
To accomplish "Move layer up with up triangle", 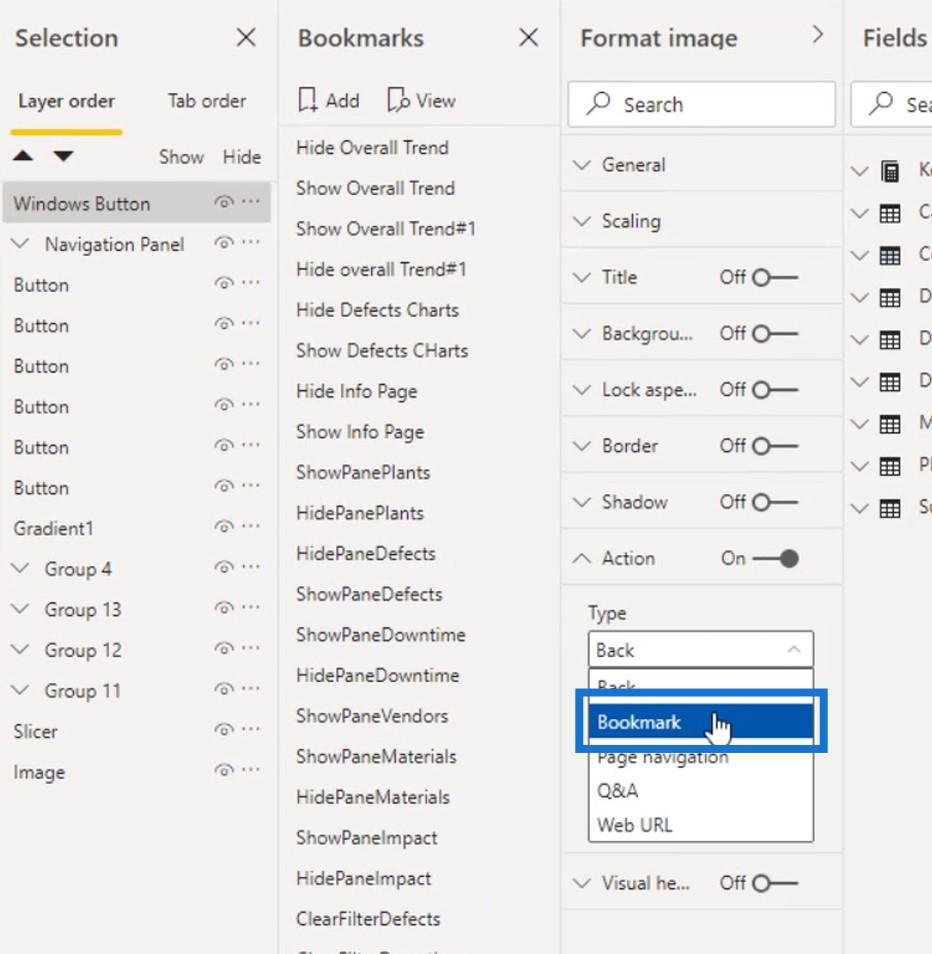I will 23,156.
